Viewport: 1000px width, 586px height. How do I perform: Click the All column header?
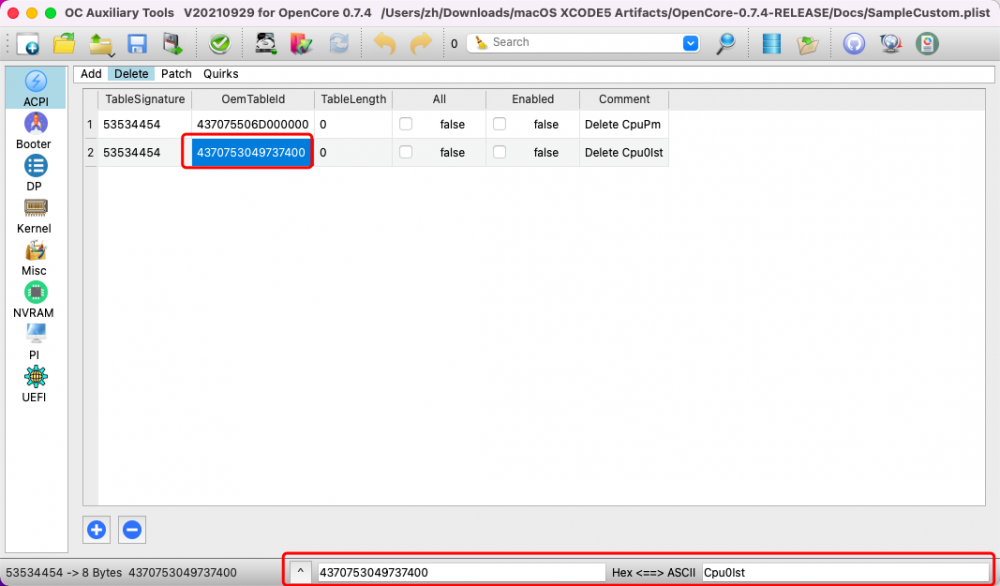(x=439, y=99)
